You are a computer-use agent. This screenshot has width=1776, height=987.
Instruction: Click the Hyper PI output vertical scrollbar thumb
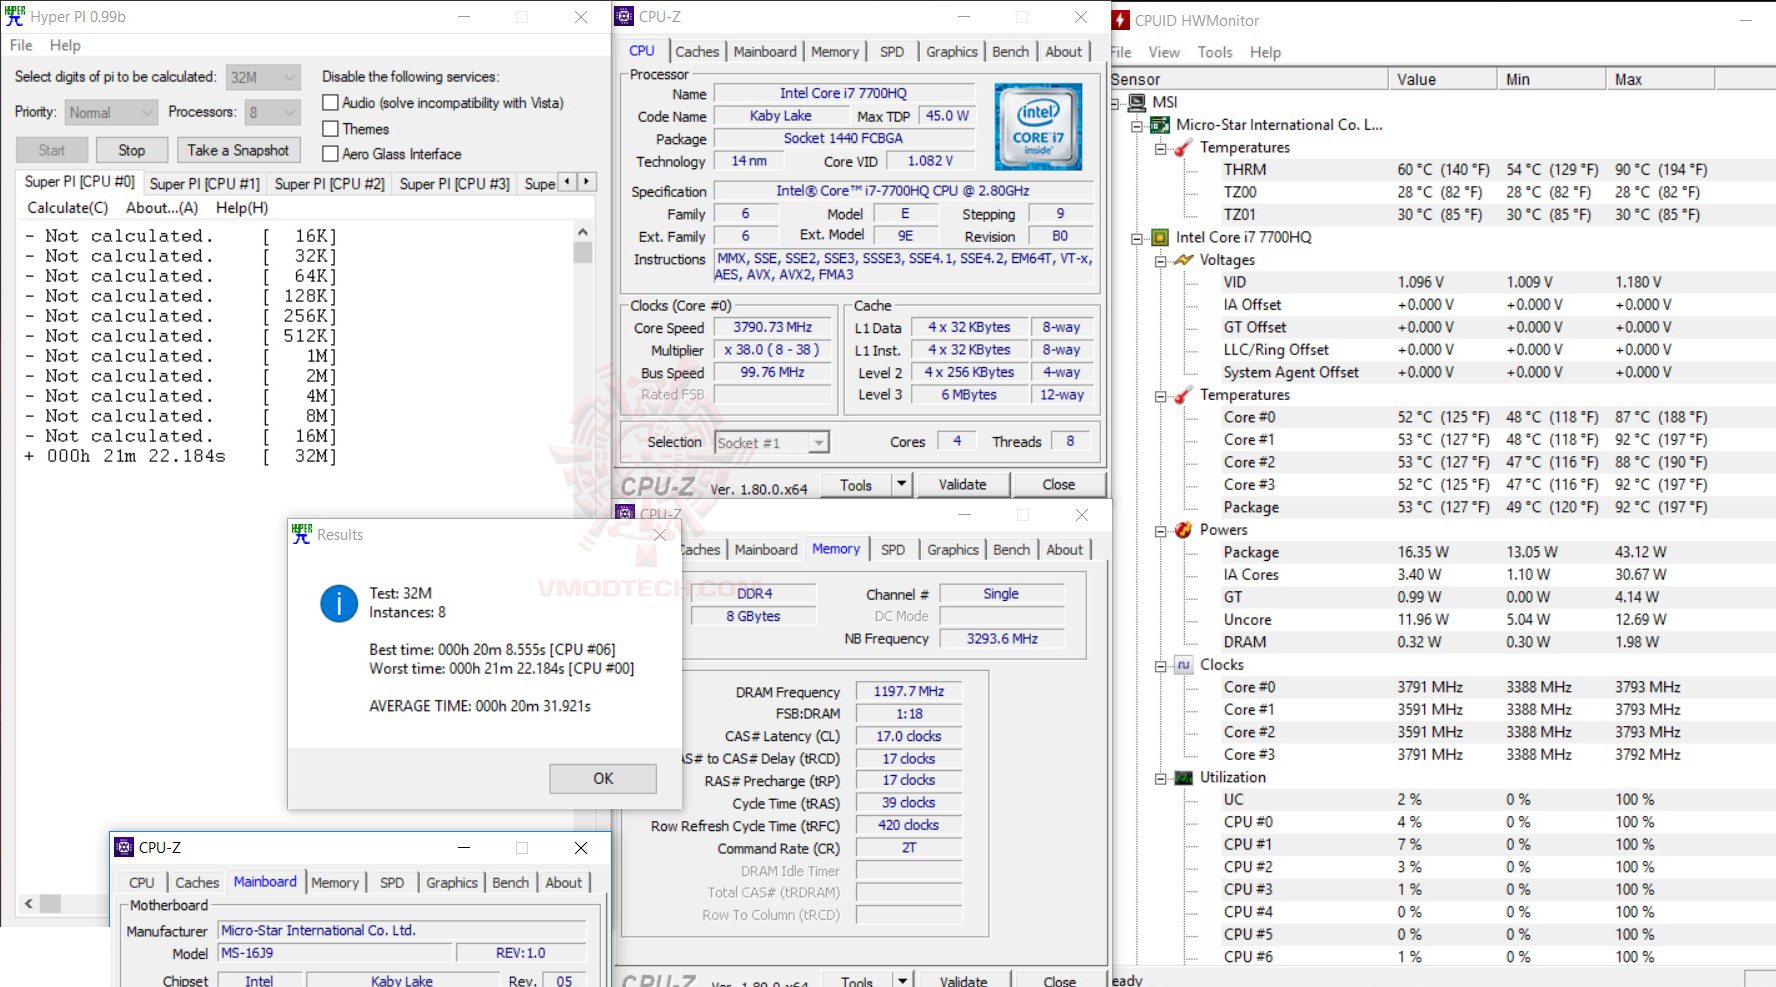pyautogui.click(x=583, y=252)
